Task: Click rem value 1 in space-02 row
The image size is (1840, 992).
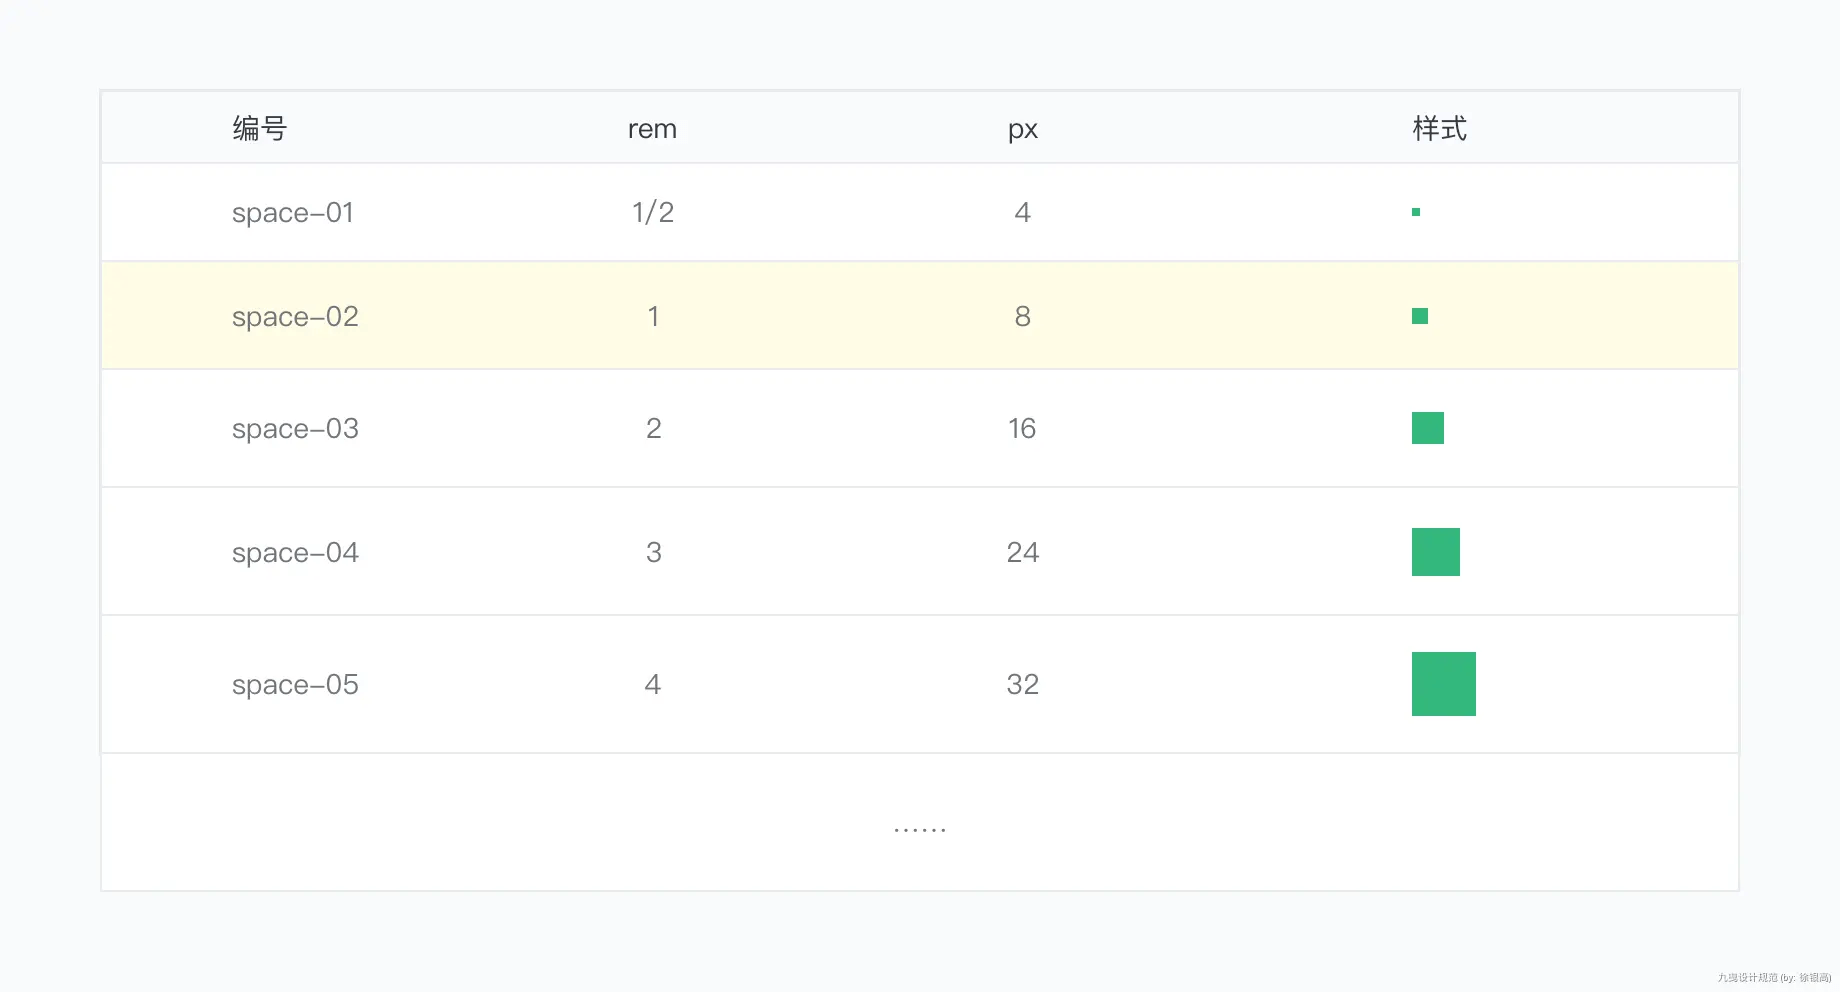Action: 653,316
